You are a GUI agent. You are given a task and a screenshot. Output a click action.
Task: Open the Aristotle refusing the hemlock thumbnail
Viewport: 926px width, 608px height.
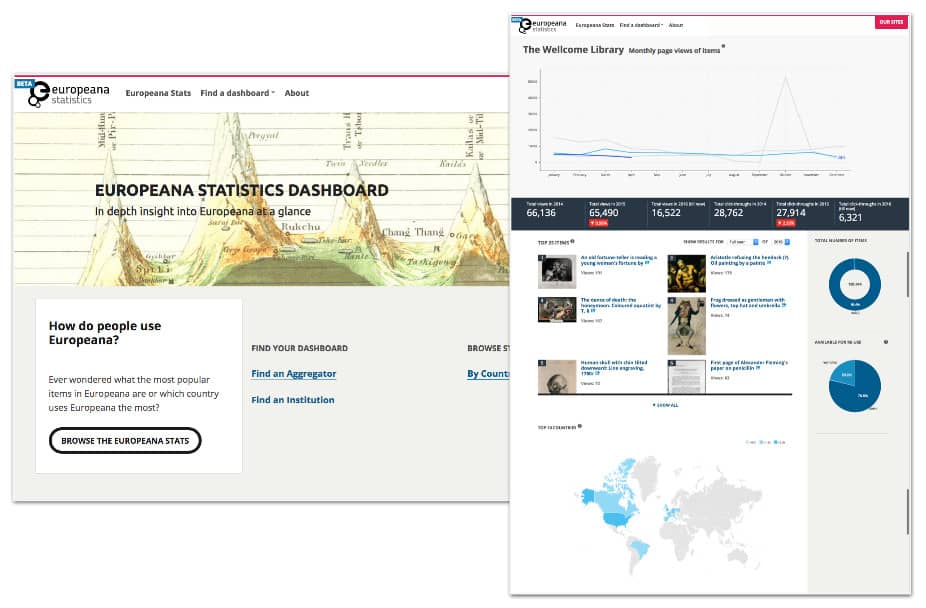686,273
